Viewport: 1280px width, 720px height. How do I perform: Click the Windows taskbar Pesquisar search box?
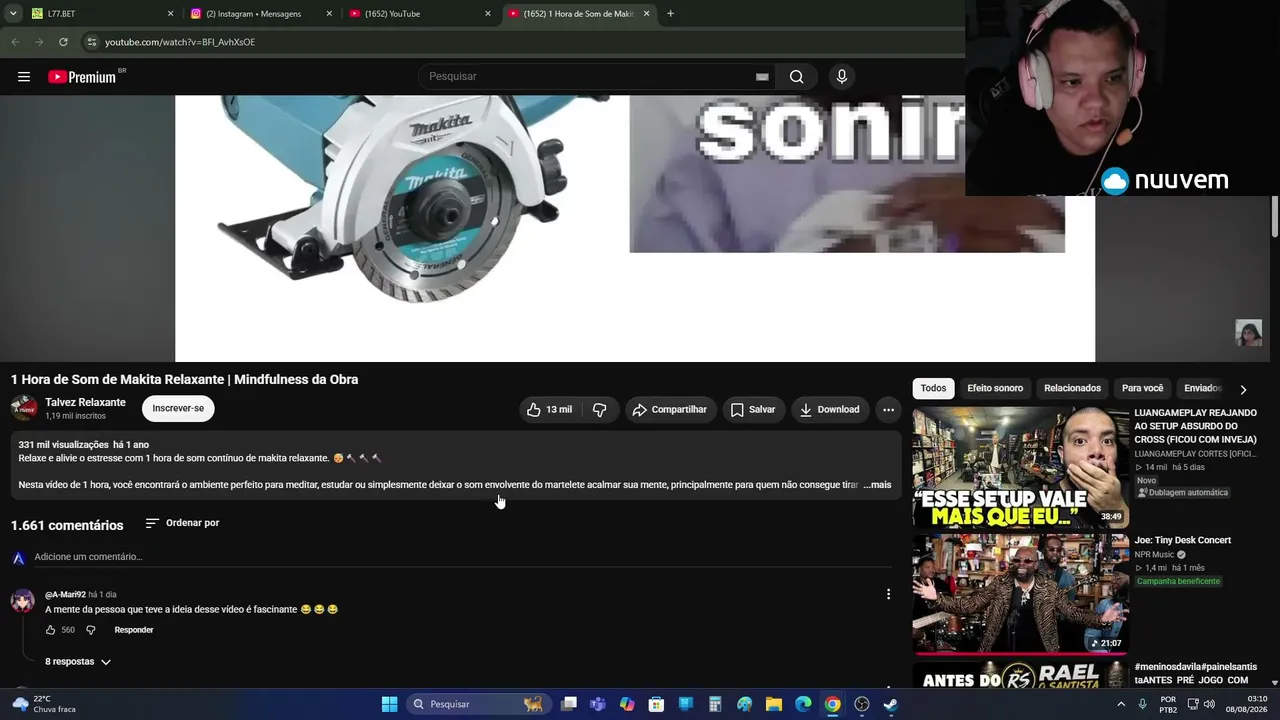pos(478,704)
